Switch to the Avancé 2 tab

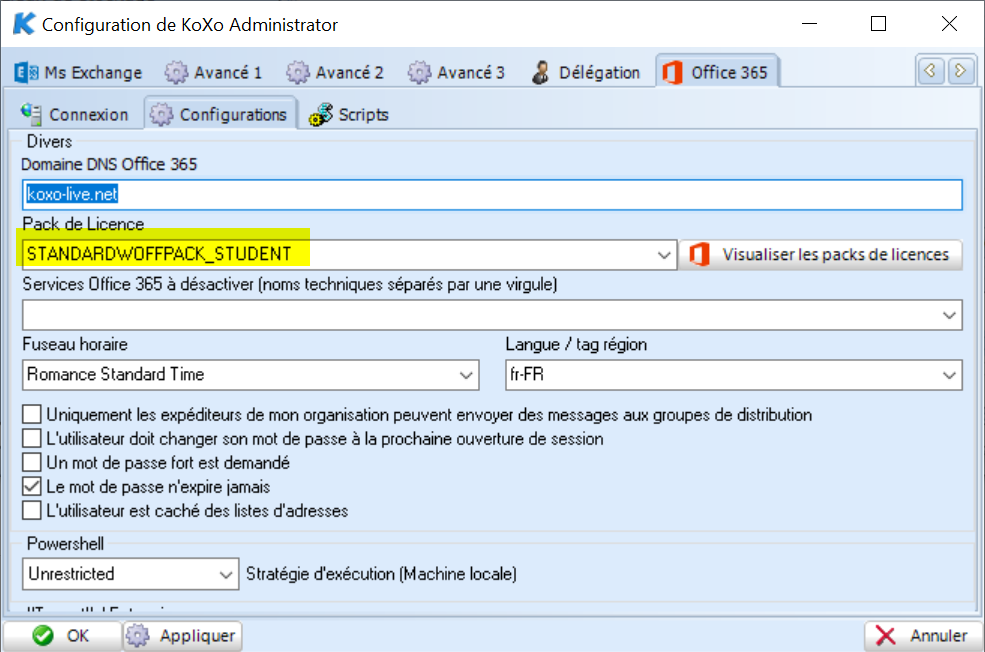(x=335, y=73)
